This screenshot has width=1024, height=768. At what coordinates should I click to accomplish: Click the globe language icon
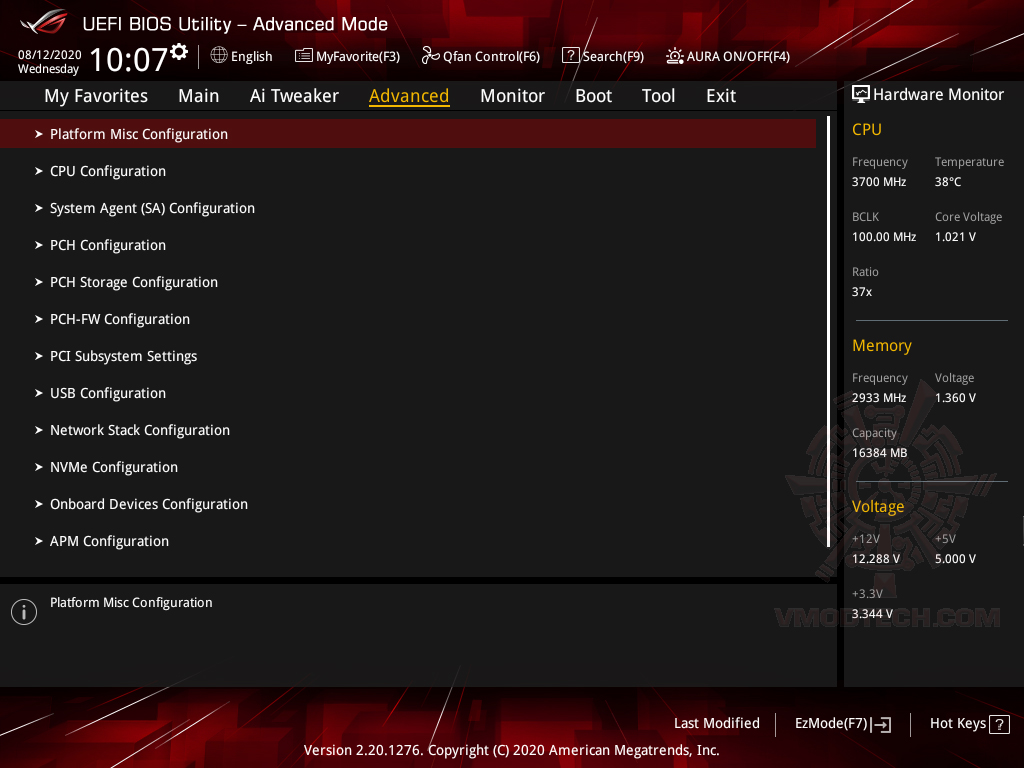pyautogui.click(x=219, y=56)
